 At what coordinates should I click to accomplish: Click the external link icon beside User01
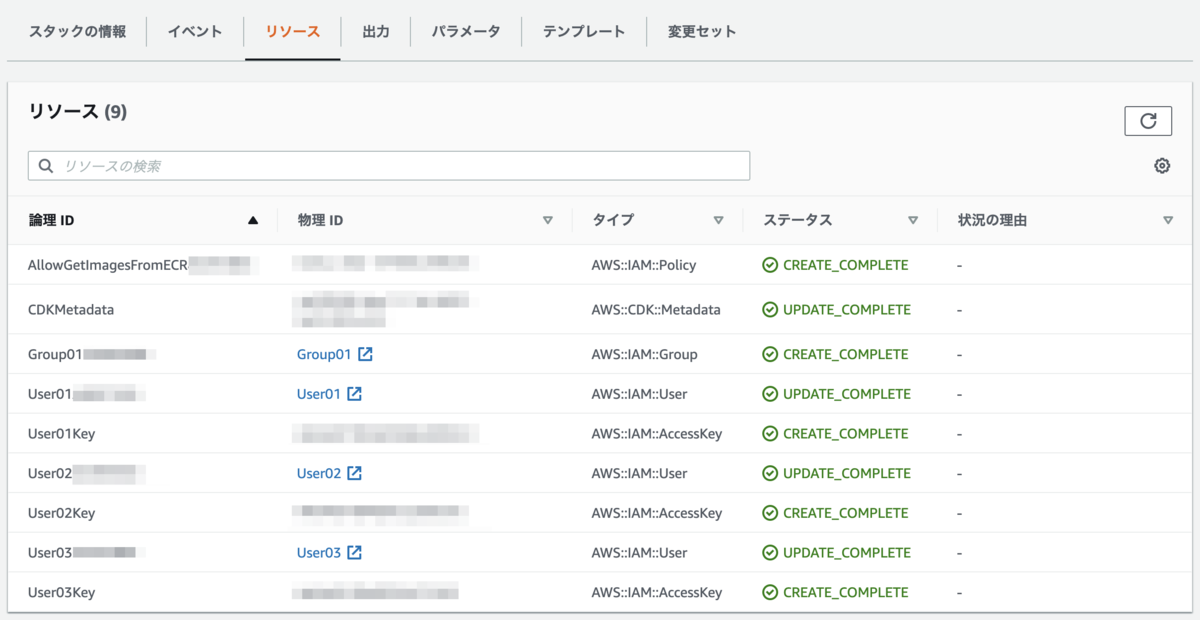coord(355,394)
